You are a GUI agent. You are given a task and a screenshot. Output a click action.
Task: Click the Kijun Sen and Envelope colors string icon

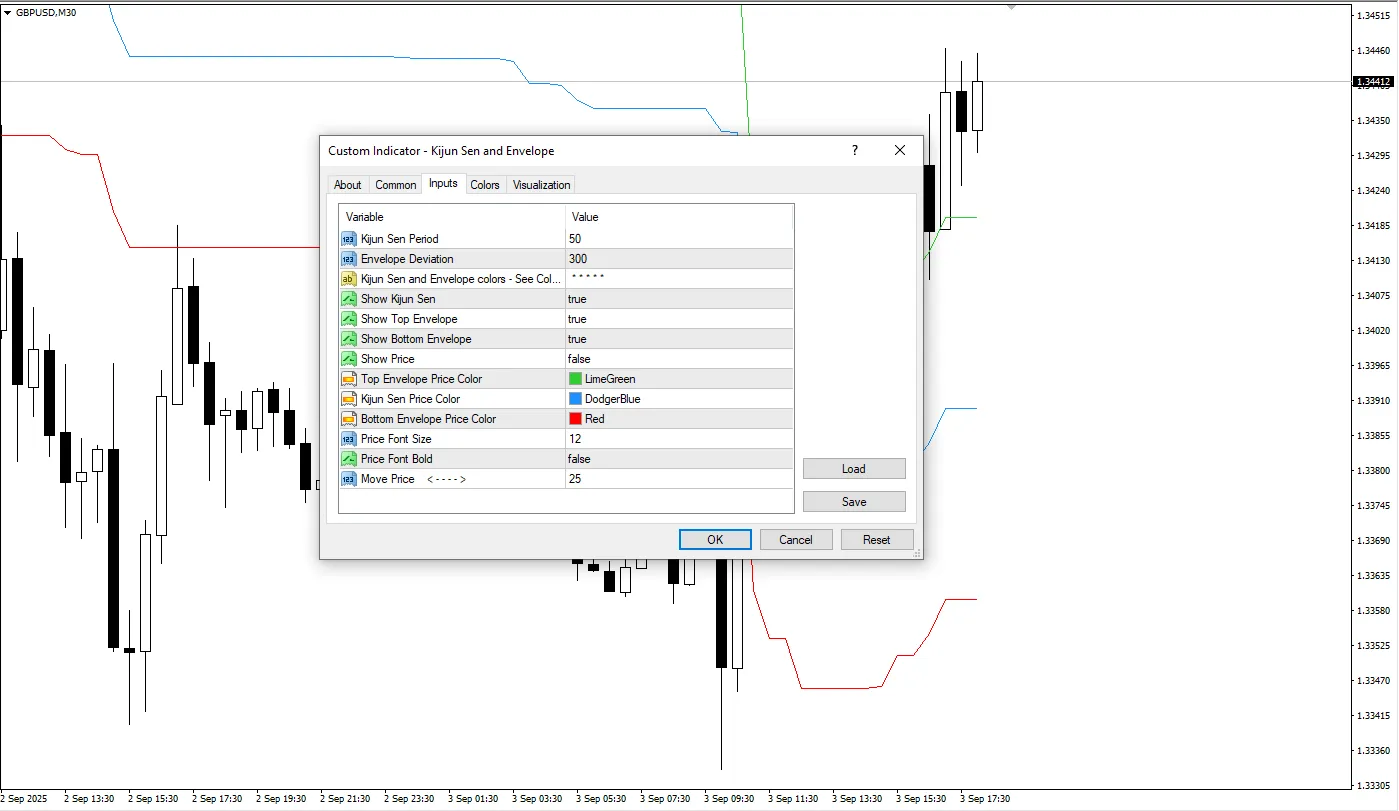pyautogui.click(x=348, y=279)
